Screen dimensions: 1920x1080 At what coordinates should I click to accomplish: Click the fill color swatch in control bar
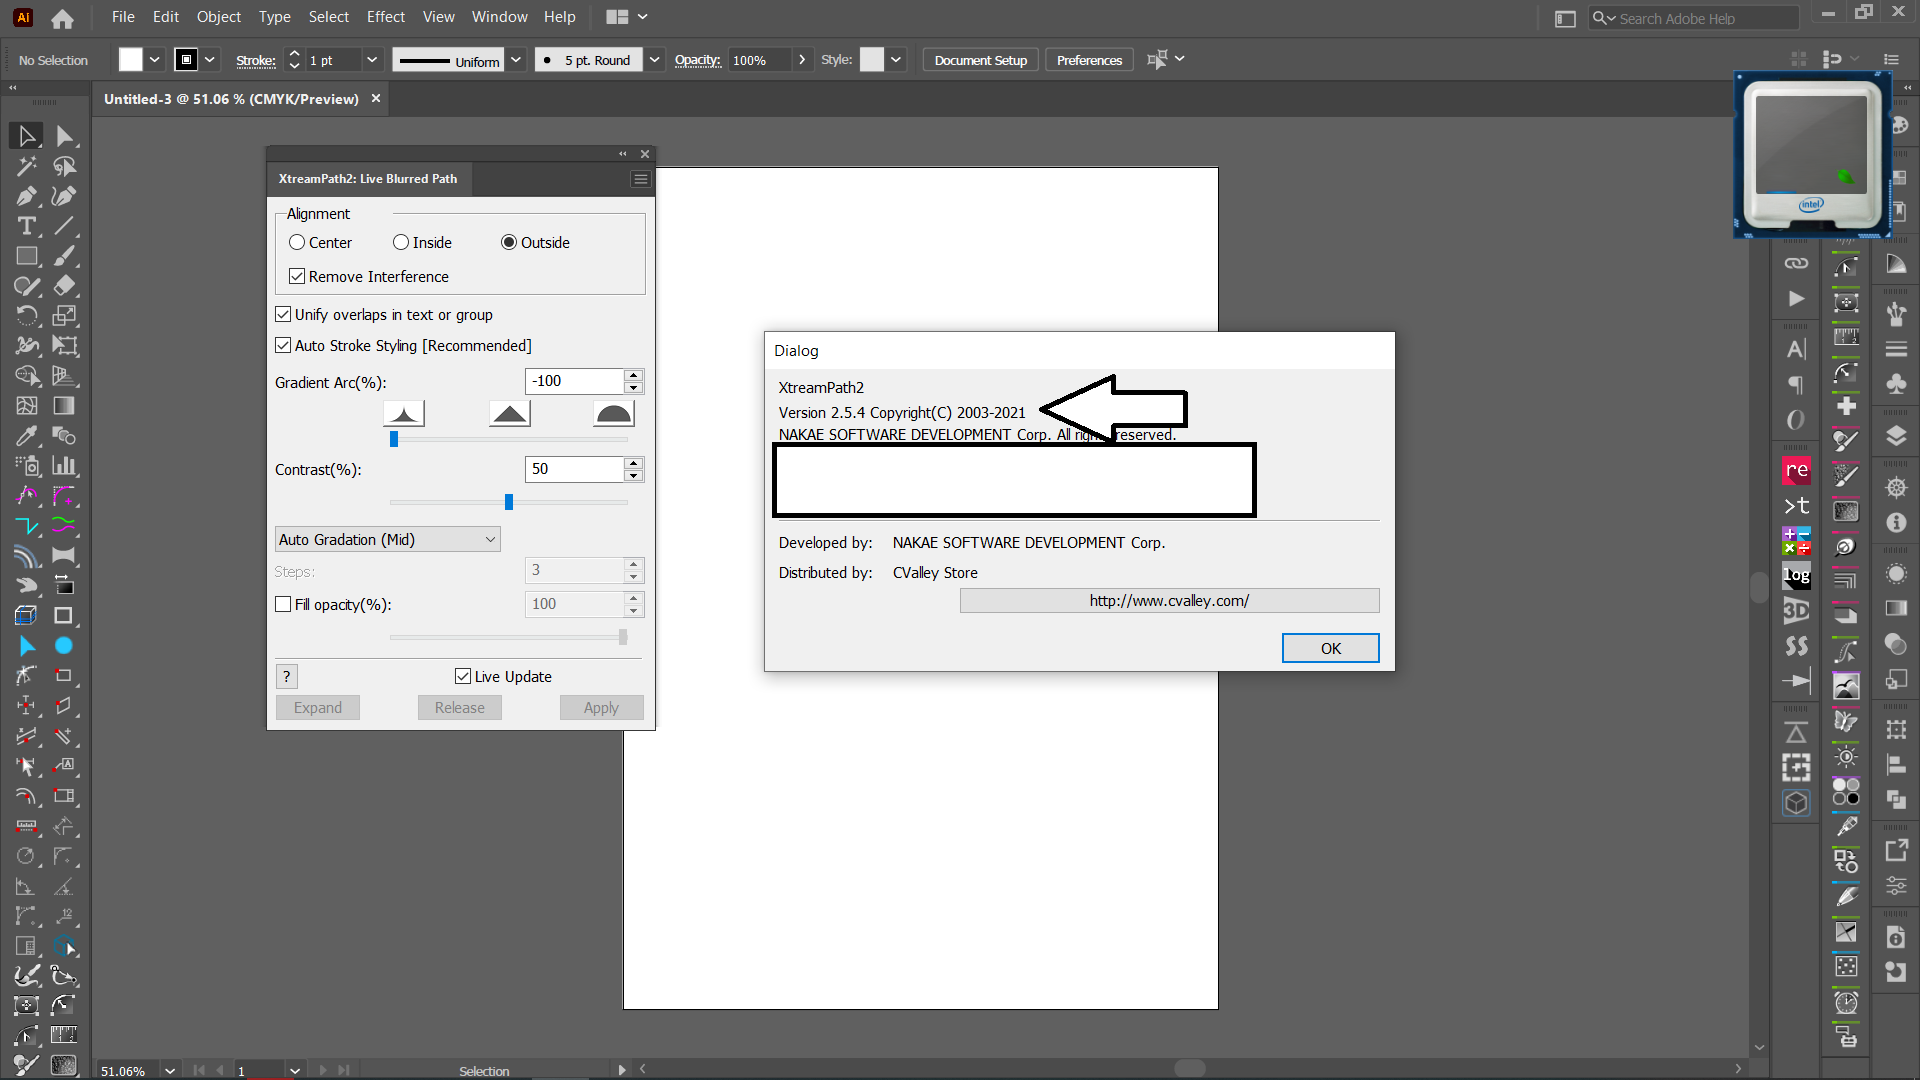[x=131, y=60]
